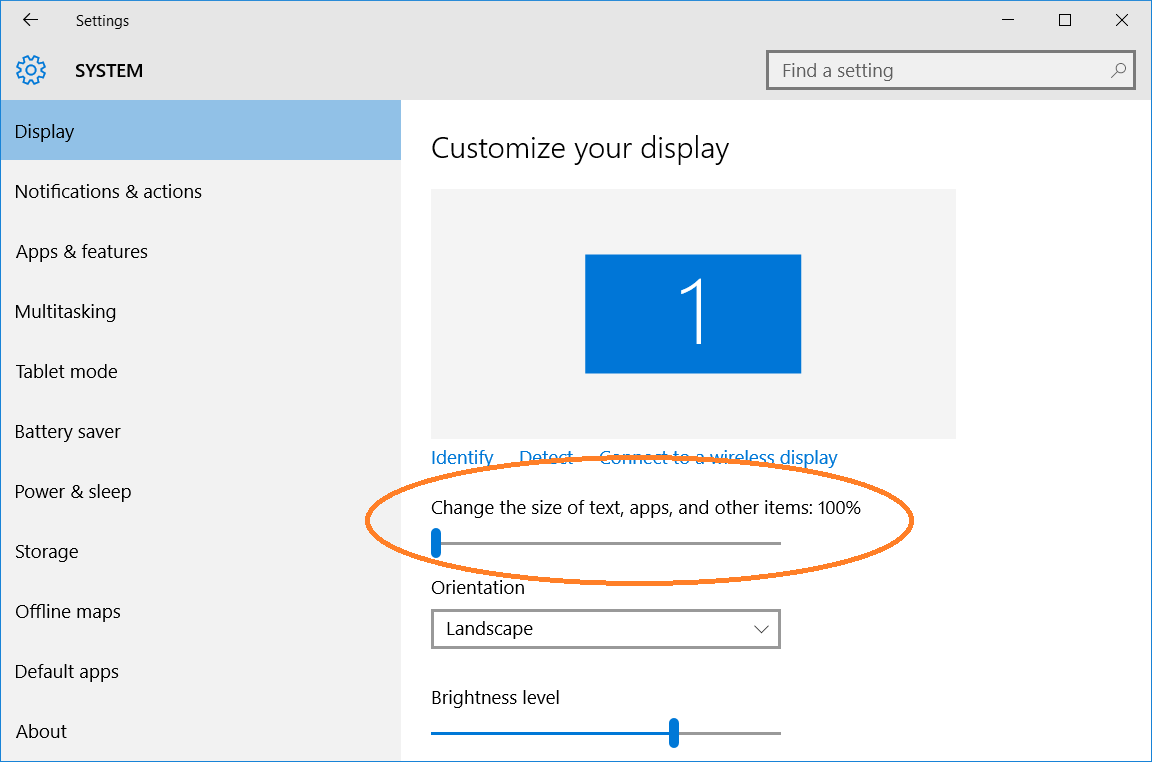Go to Apps & features
The height and width of the screenshot is (762, 1152).
[81, 251]
